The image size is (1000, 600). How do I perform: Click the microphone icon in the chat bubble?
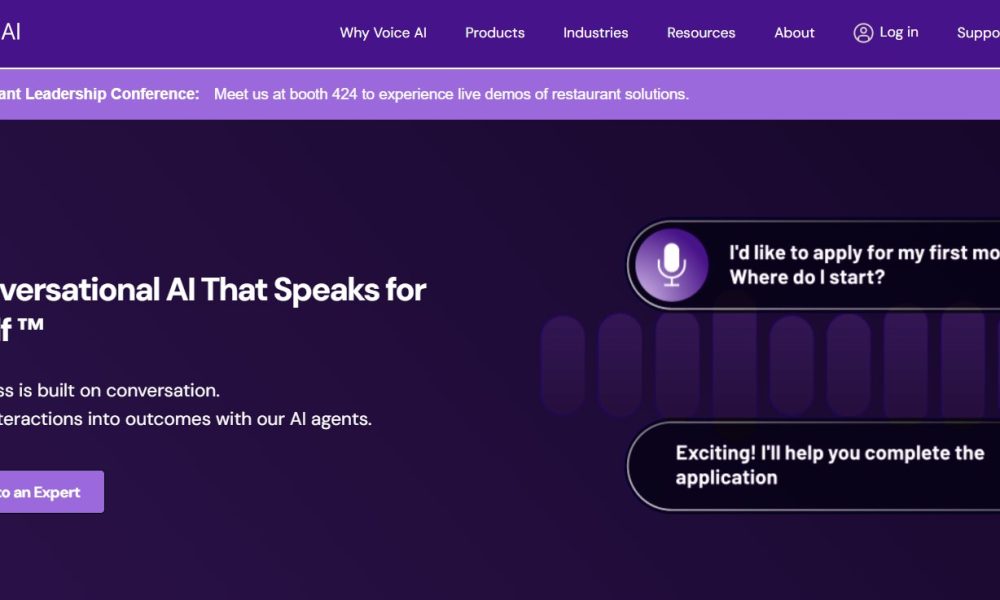point(672,265)
